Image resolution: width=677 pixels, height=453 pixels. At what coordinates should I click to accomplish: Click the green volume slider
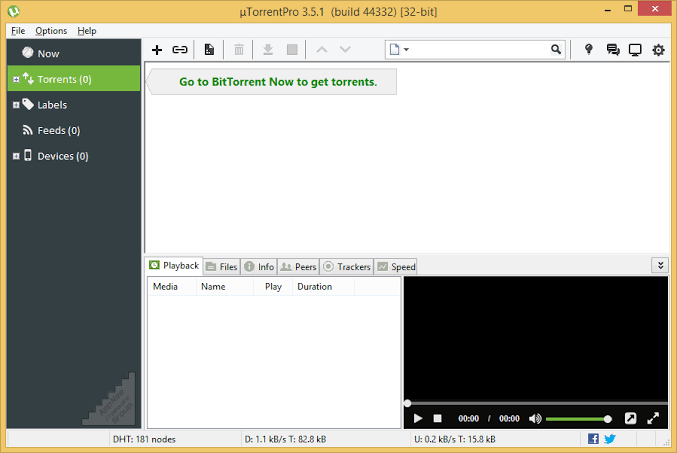pos(579,419)
